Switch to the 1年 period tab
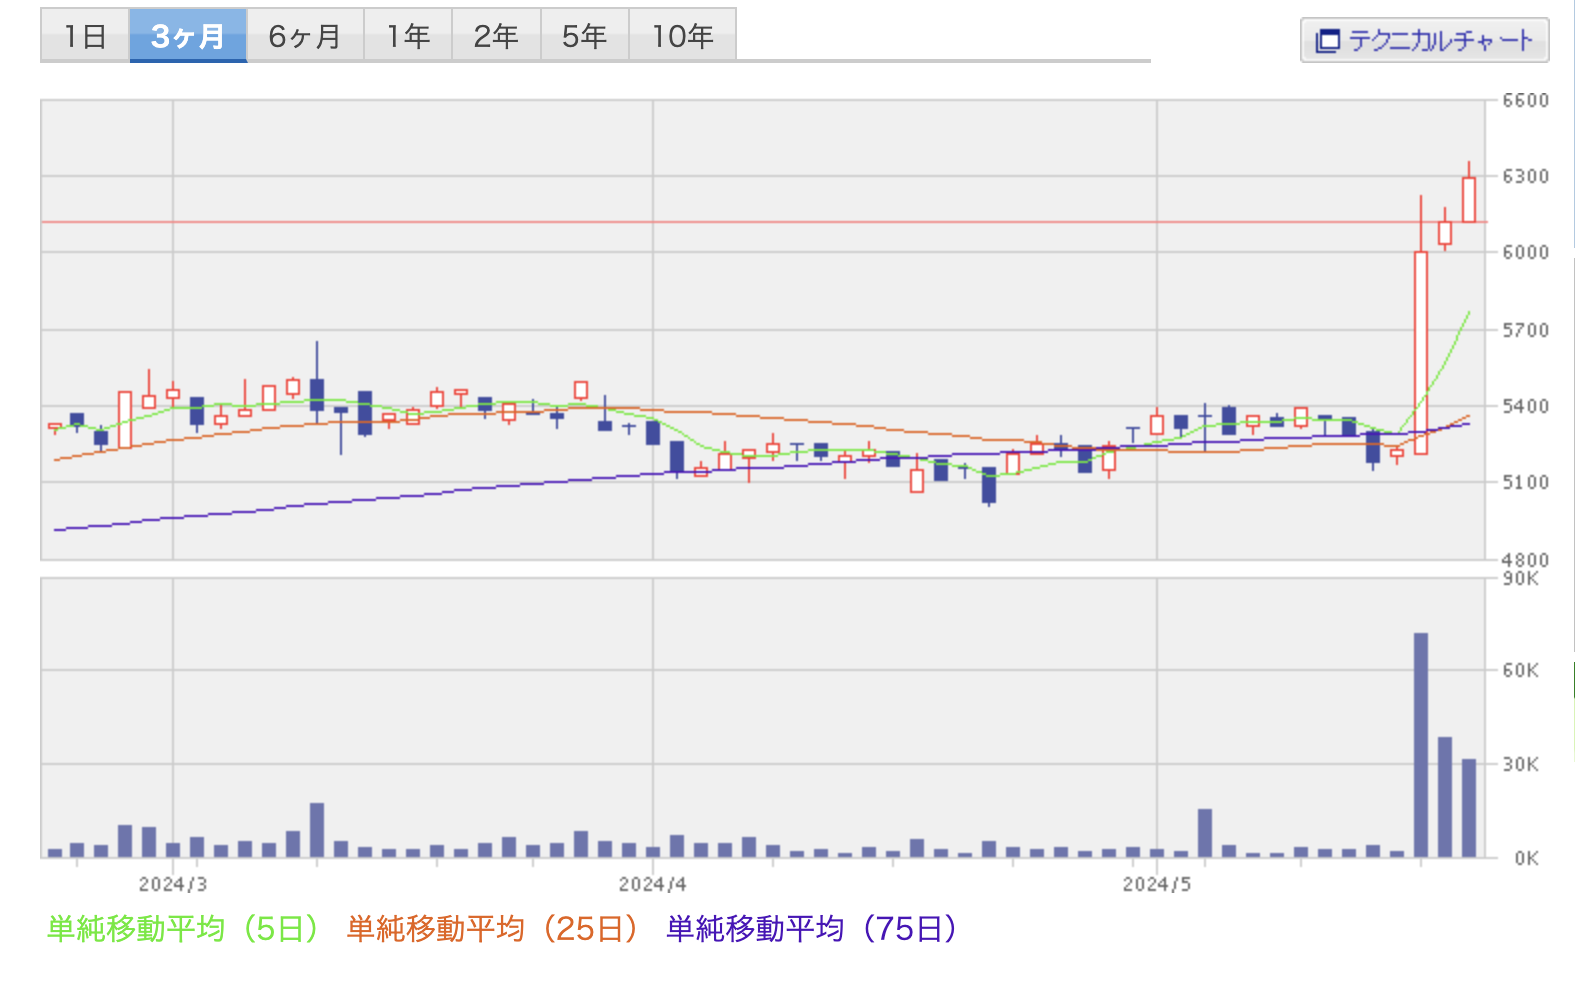The width and height of the screenshot is (1575, 986). 408,36
